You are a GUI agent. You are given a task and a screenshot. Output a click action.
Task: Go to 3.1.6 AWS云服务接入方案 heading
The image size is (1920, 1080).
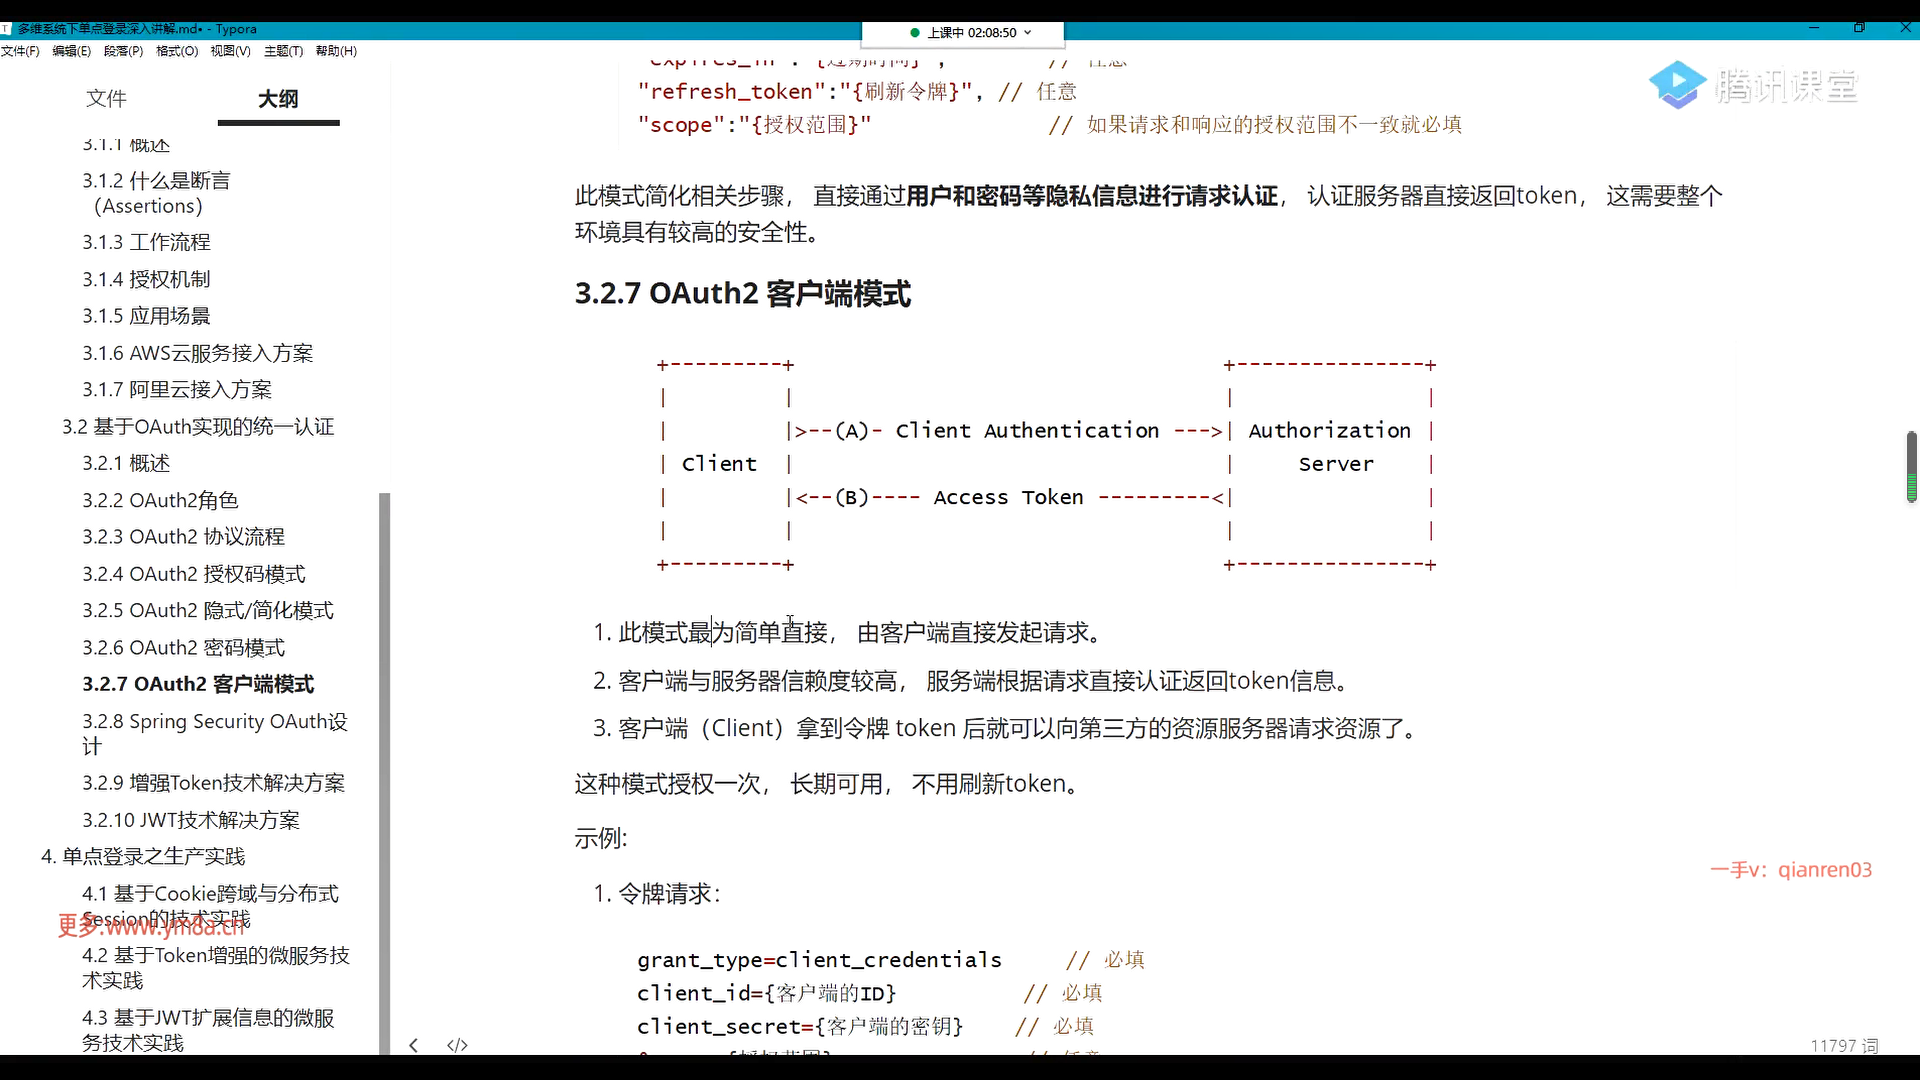(x=197, y=353)
